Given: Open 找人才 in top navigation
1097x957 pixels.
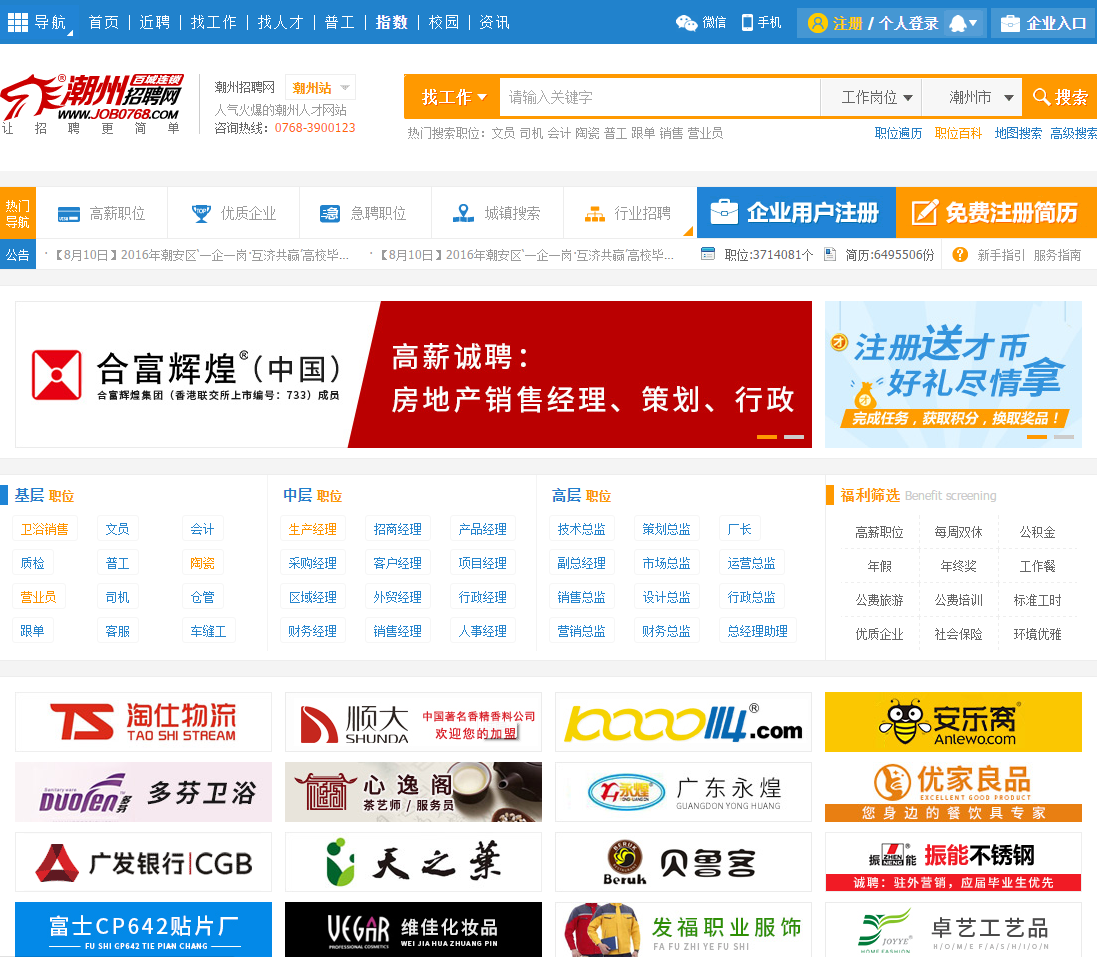Looking at the screenshot, I should click(281, 22).
